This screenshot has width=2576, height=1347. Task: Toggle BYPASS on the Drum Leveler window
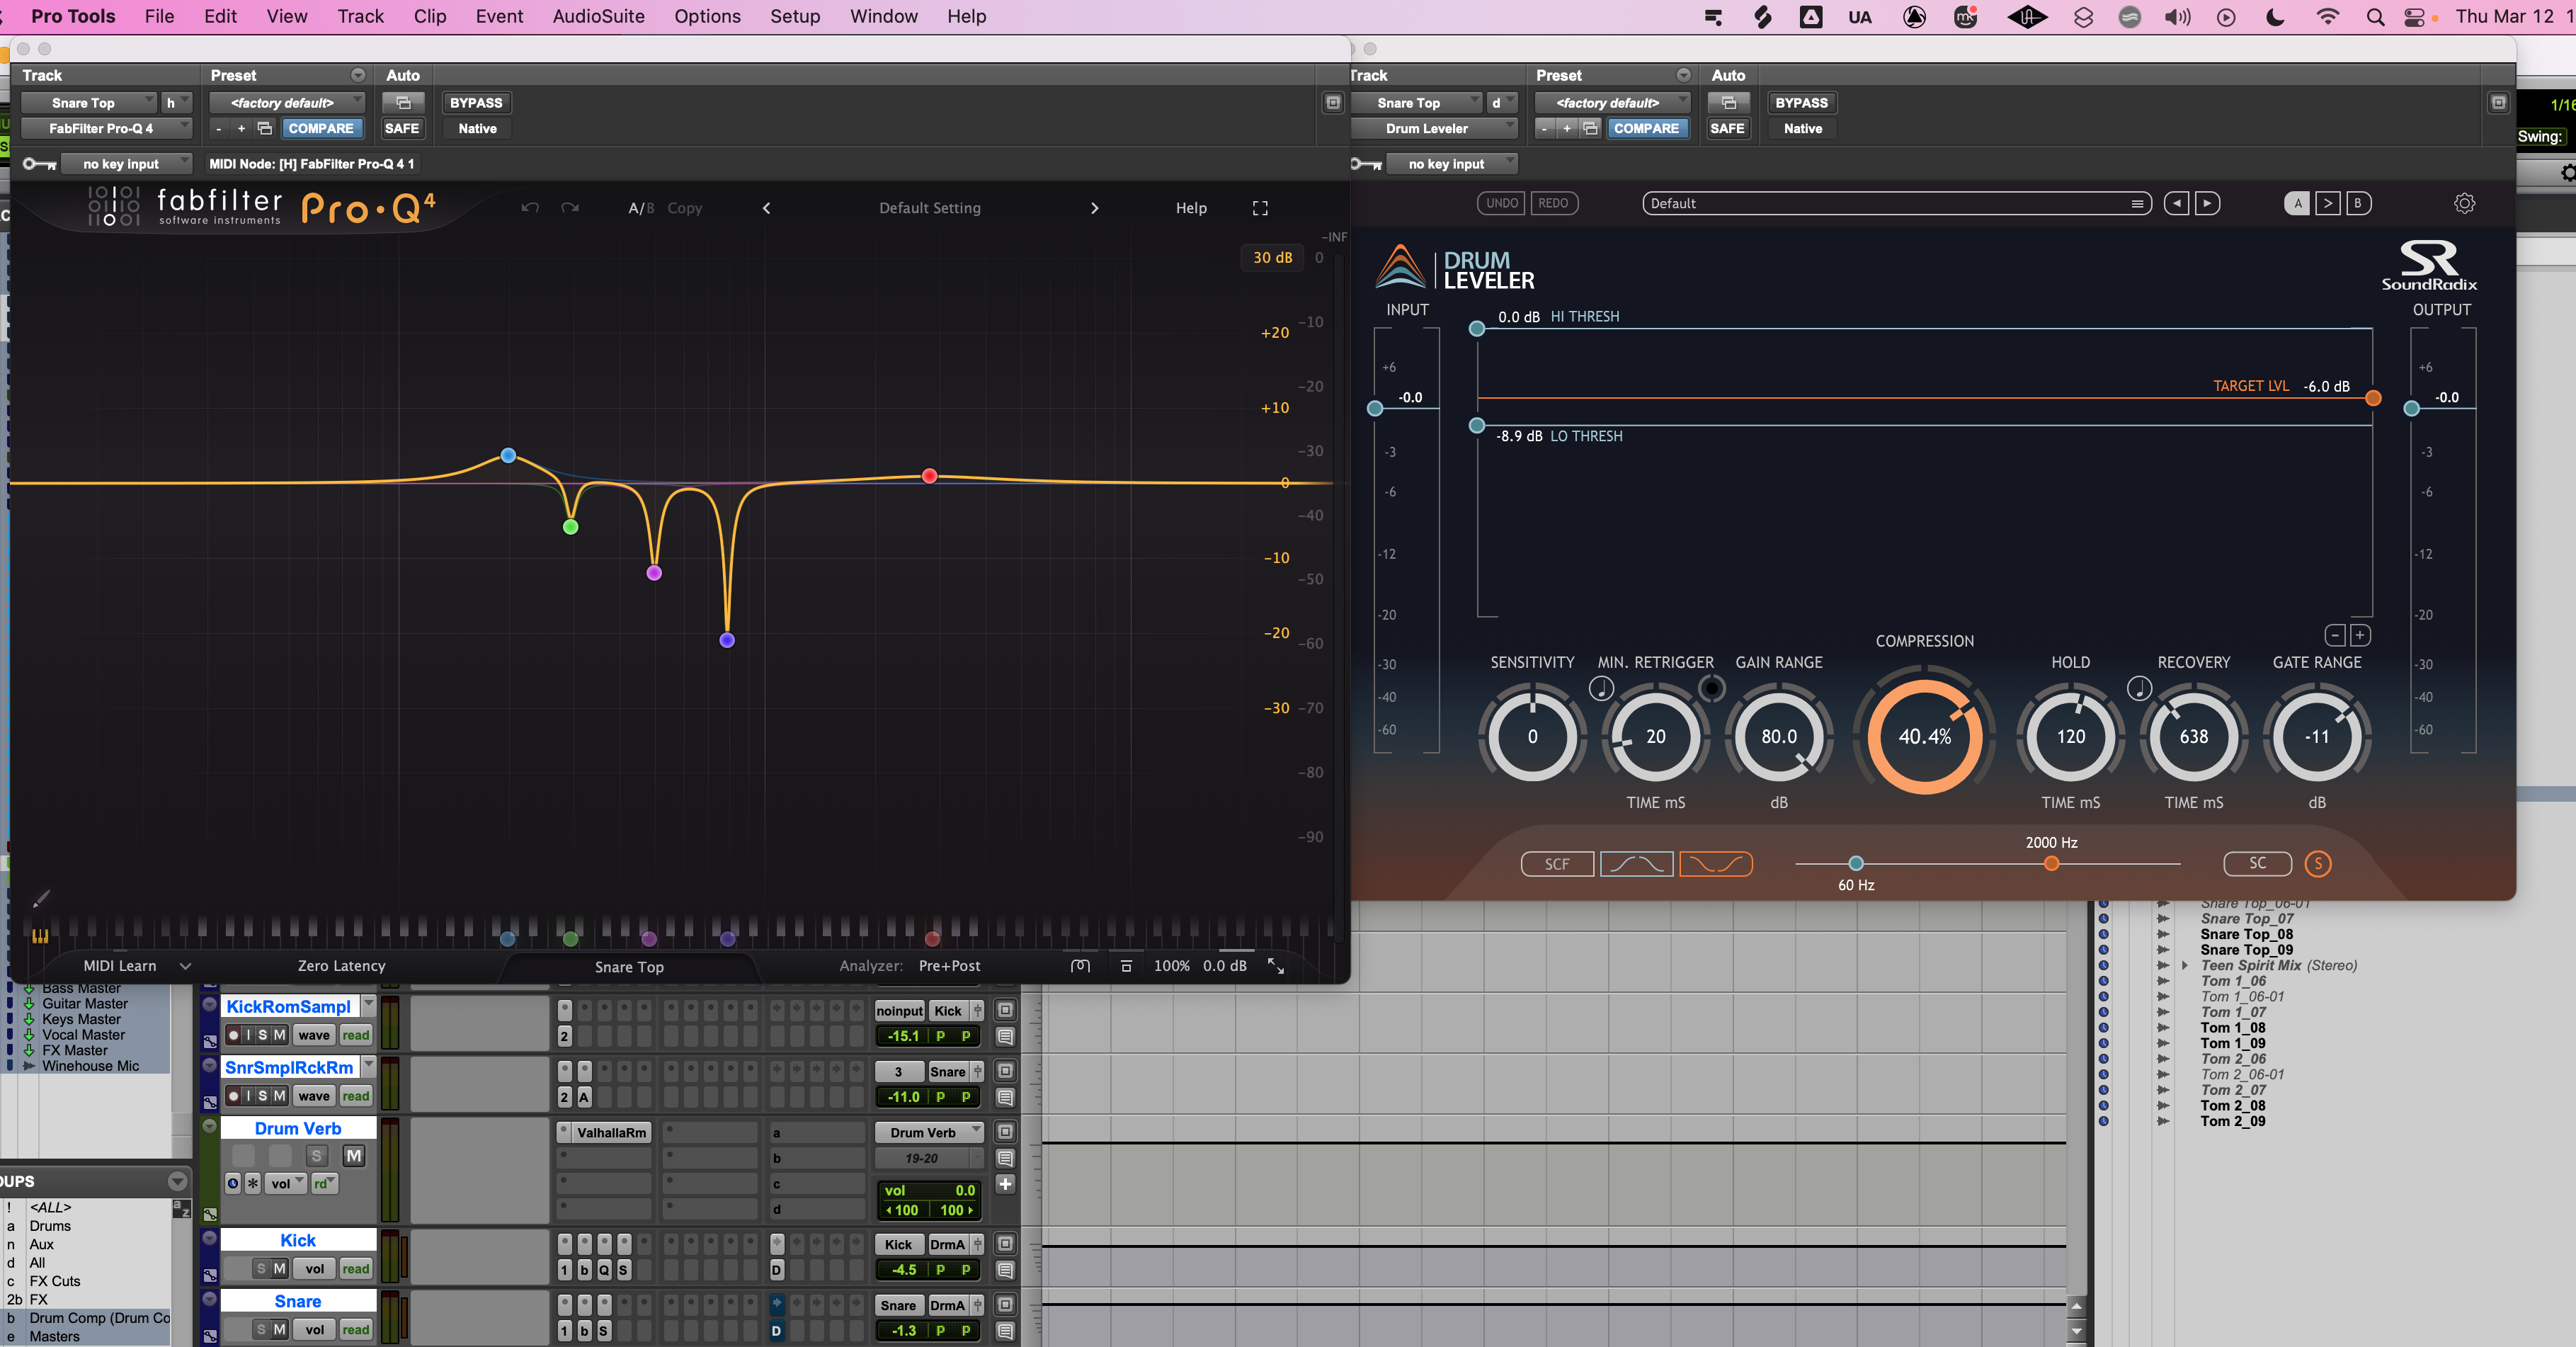point(1801,103)
